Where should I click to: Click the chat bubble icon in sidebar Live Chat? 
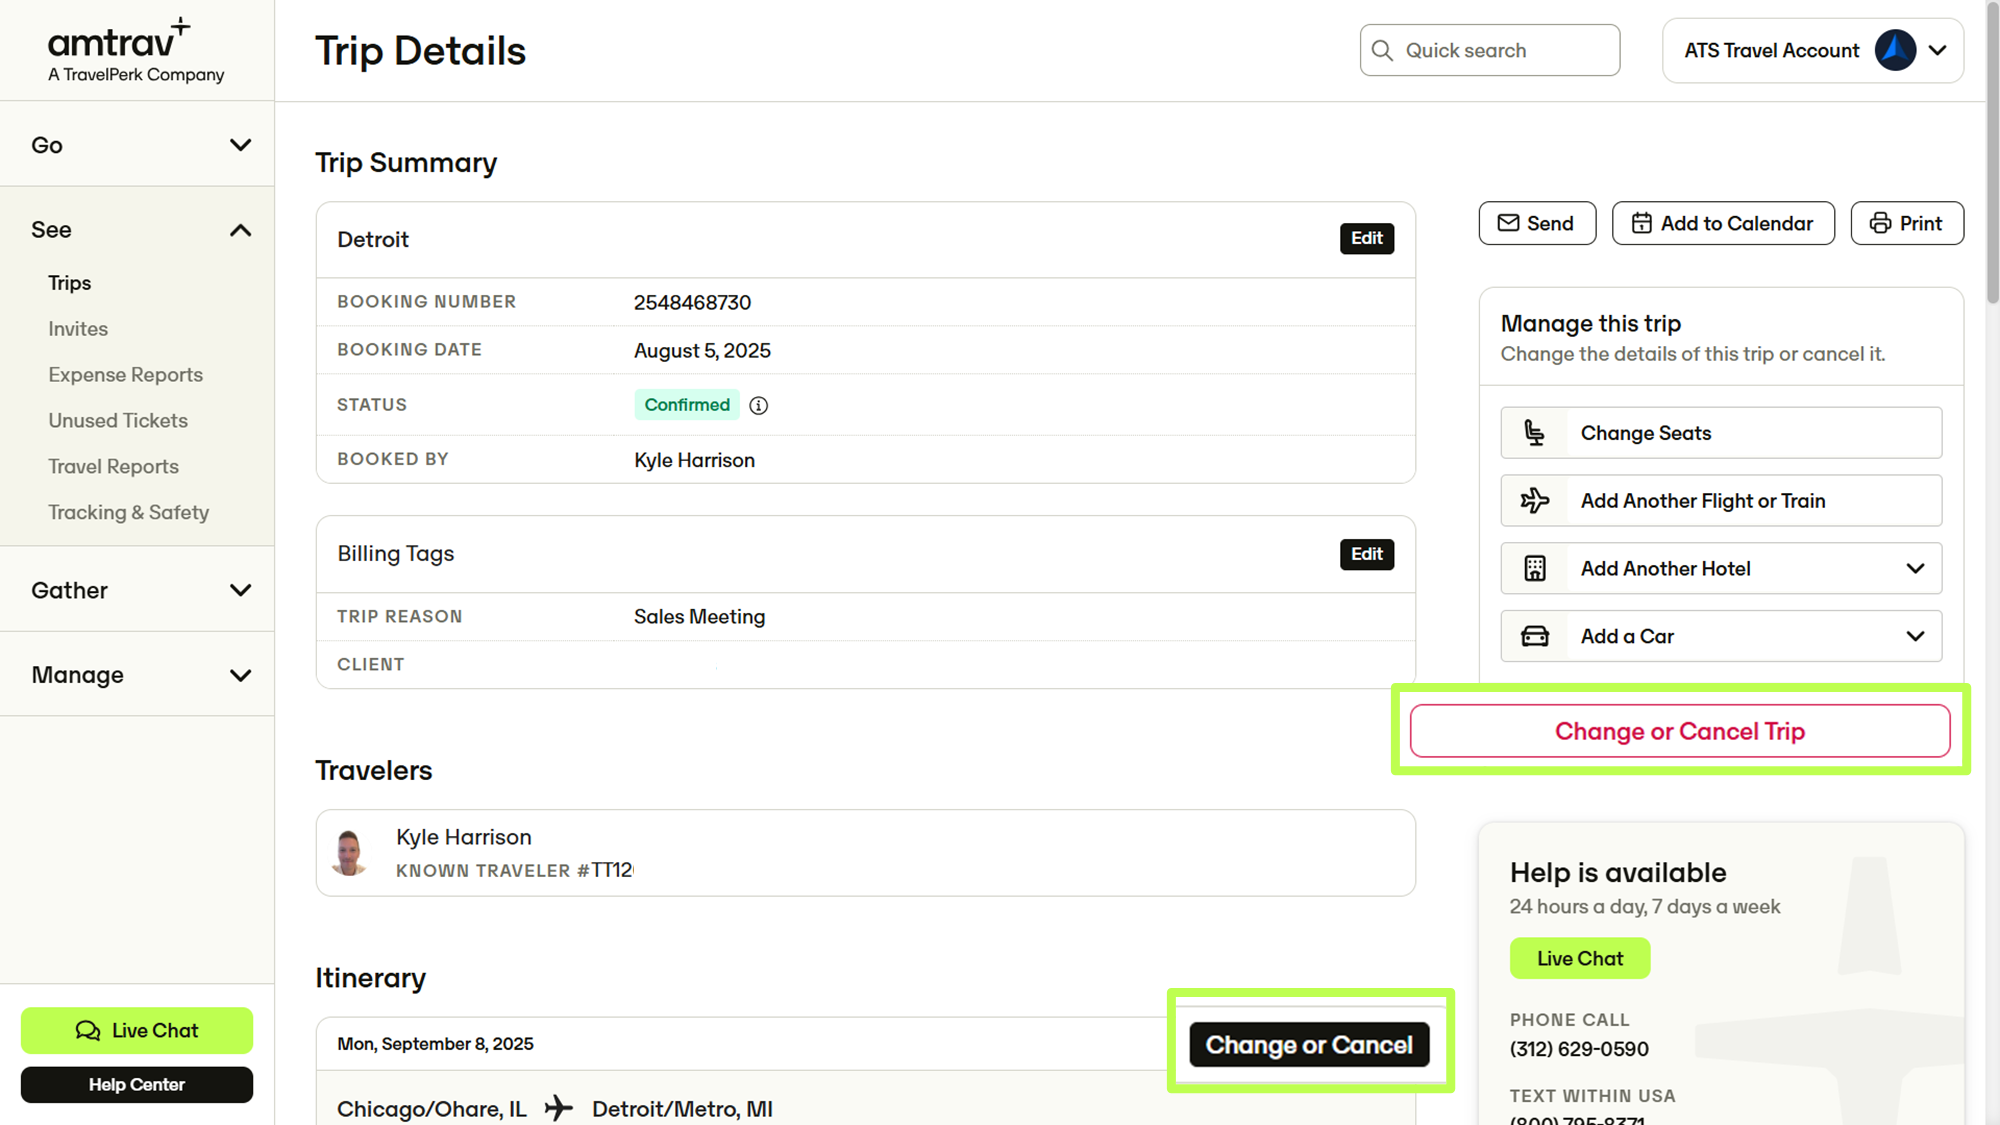[x=88, y=1030]
